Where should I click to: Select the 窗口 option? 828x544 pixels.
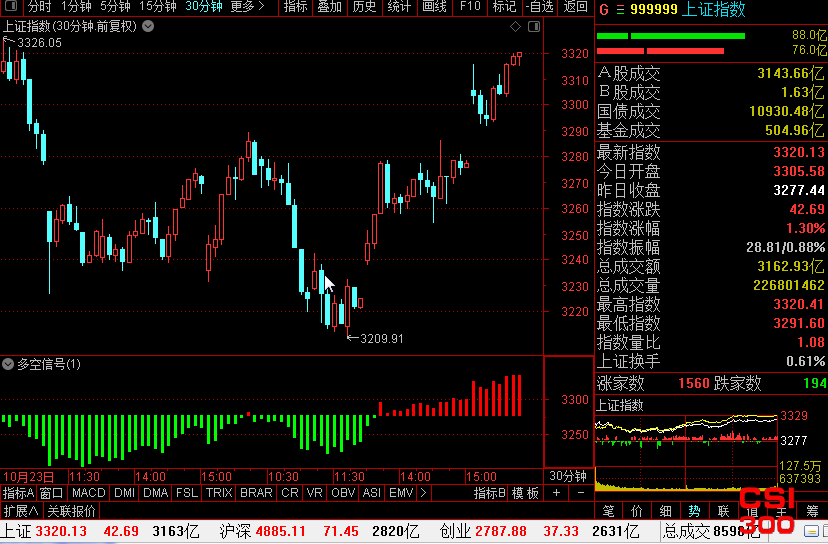pos(51,493)
